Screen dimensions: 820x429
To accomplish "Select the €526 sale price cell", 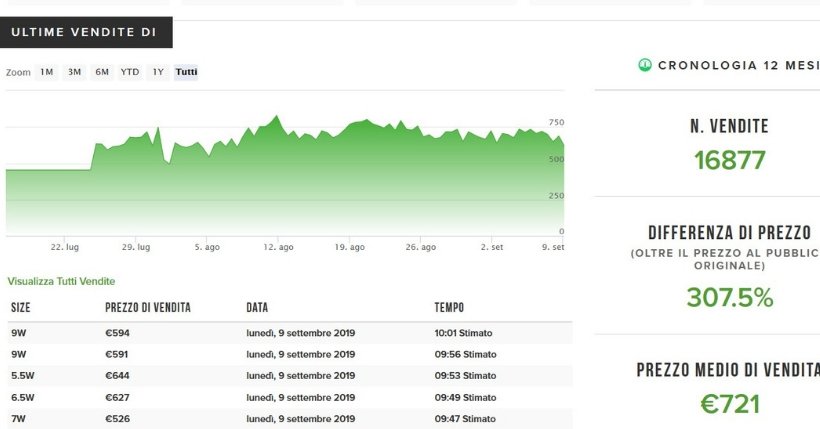I will click(x=117, y=419).
